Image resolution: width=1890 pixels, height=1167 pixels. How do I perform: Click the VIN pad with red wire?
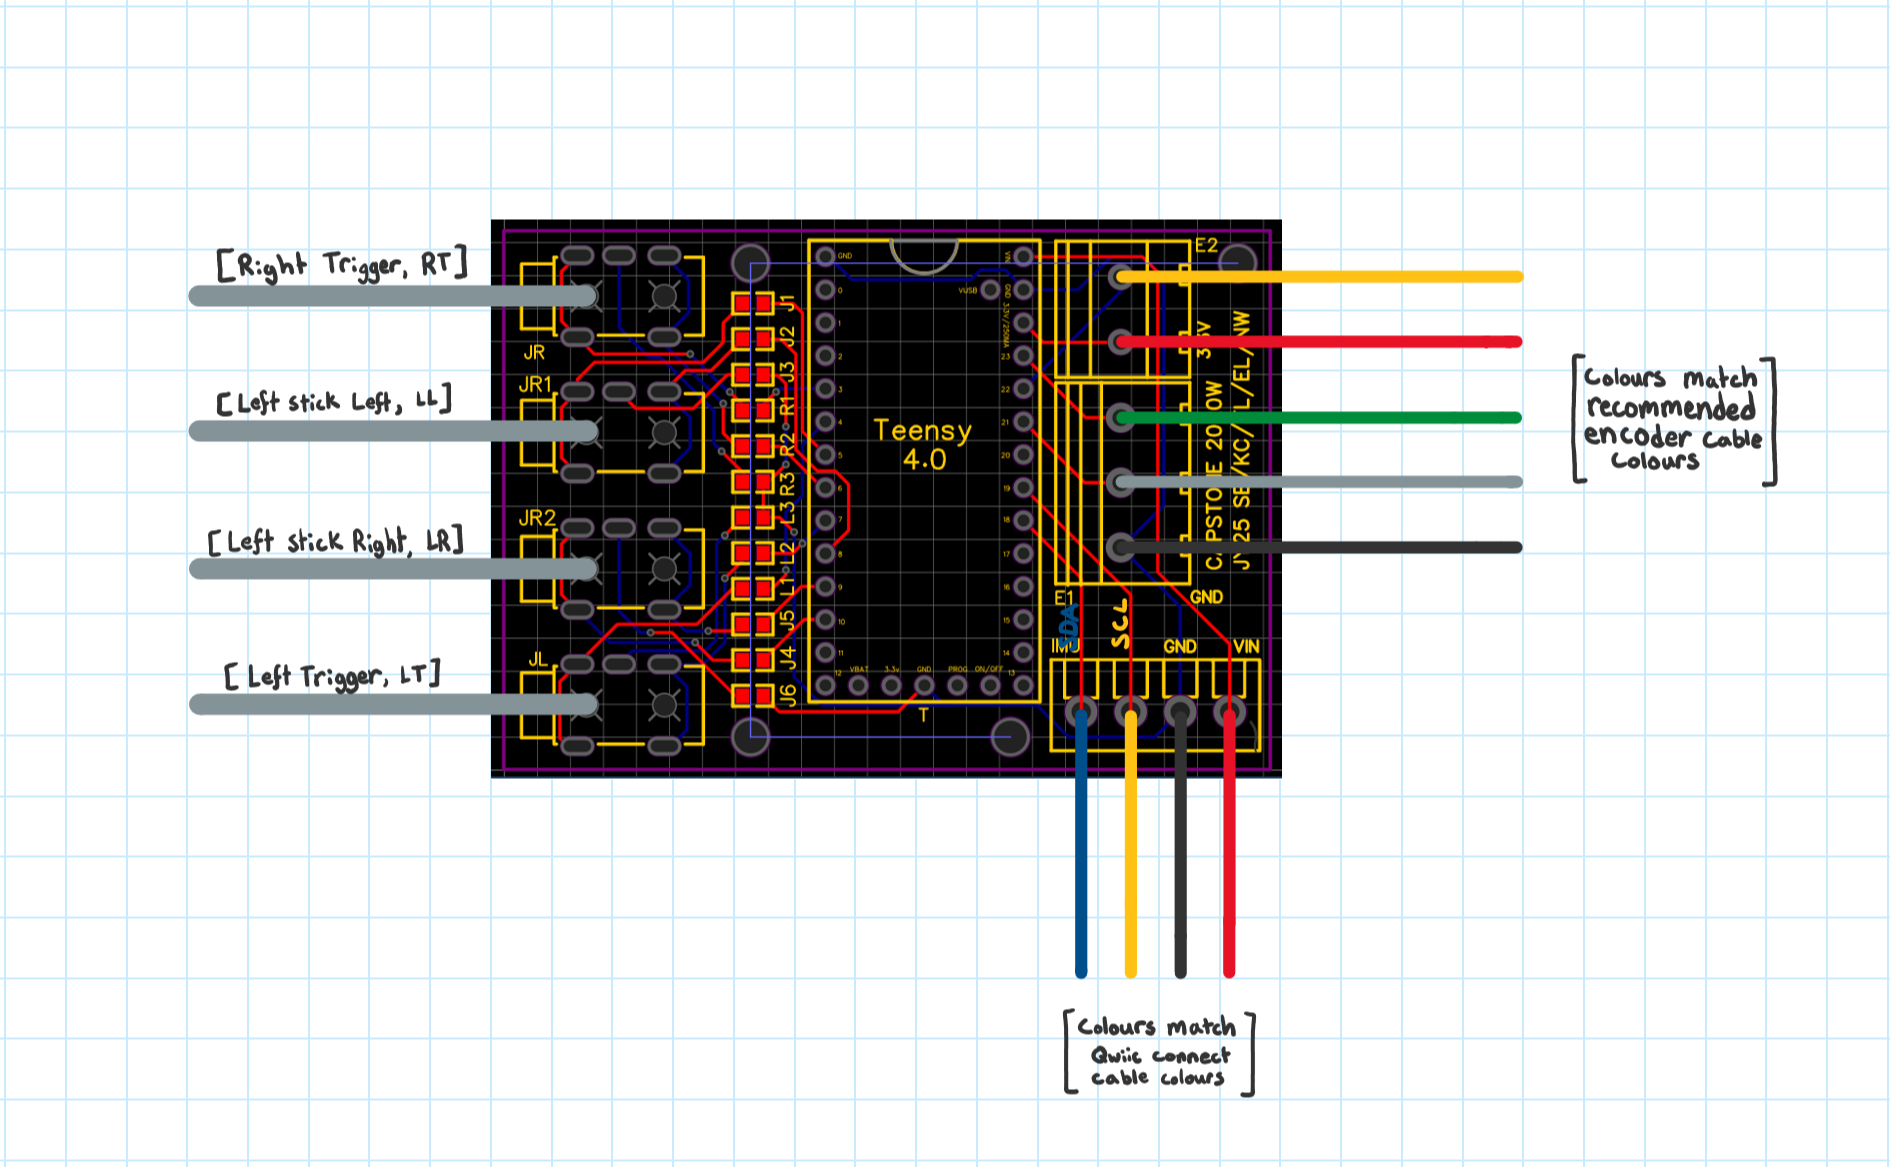(x=1228, y=712)
